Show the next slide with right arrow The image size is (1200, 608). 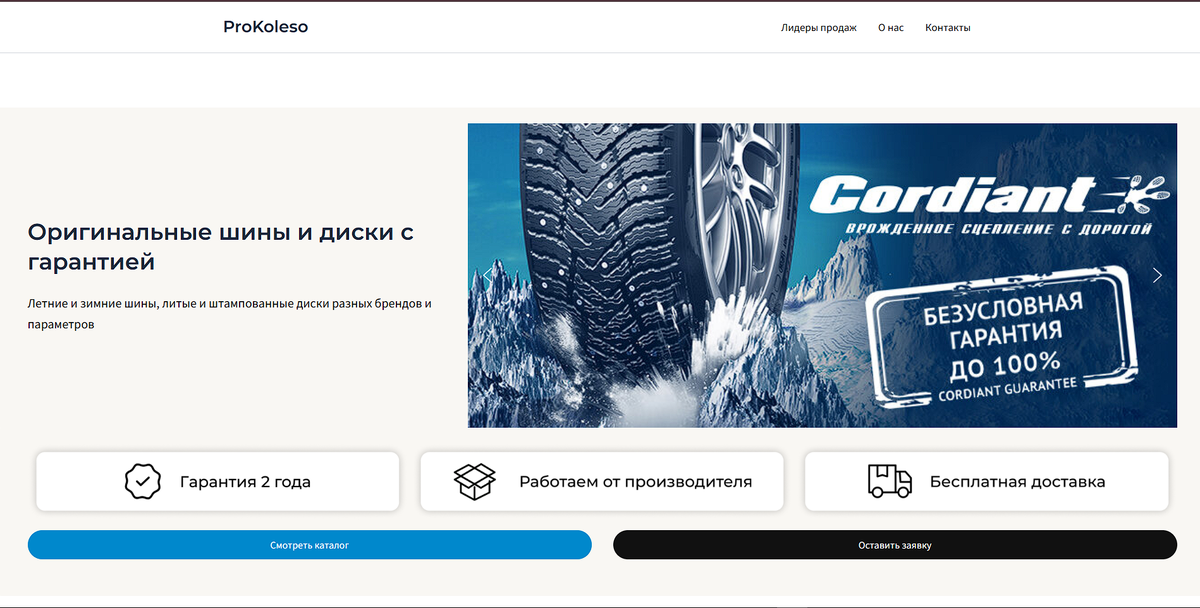1157,275
